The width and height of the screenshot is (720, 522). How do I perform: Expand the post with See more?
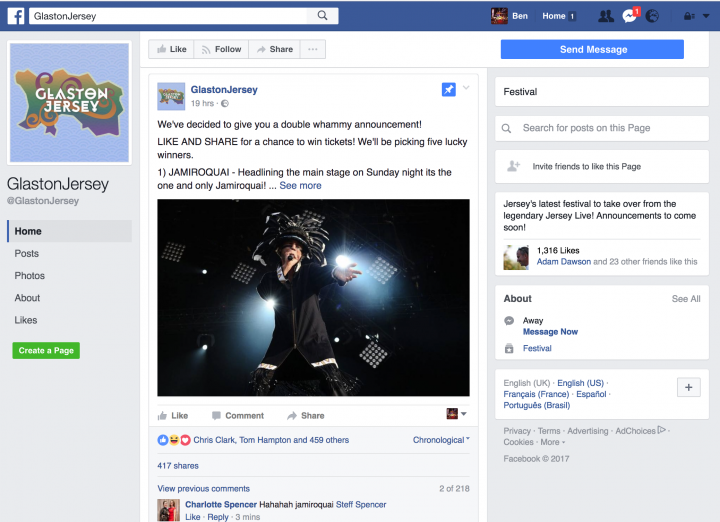coord(300,185)
